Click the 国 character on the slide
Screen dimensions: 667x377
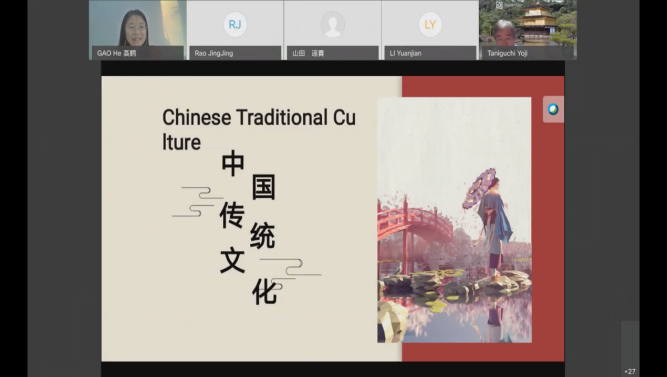263,187
